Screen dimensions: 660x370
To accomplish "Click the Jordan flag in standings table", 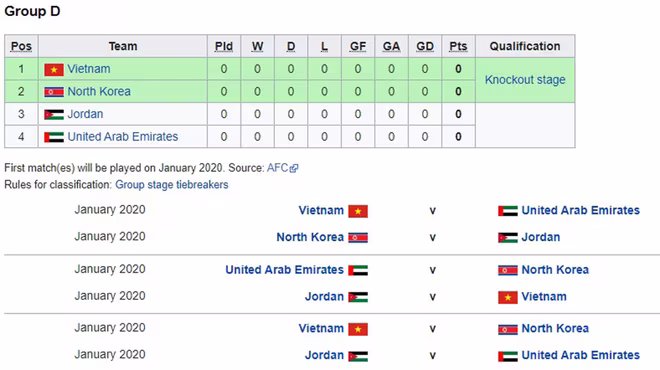I will click(54, 114).
